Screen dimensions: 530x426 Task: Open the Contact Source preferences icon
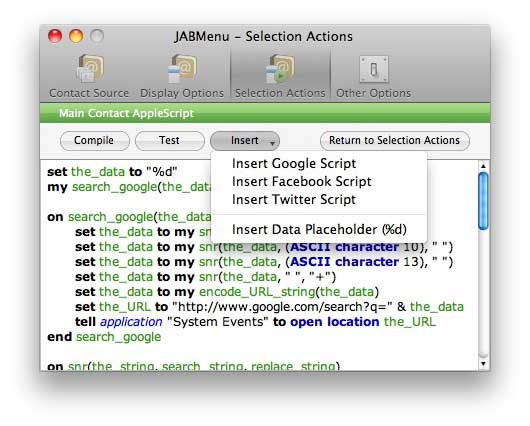(x=89, y=76)
